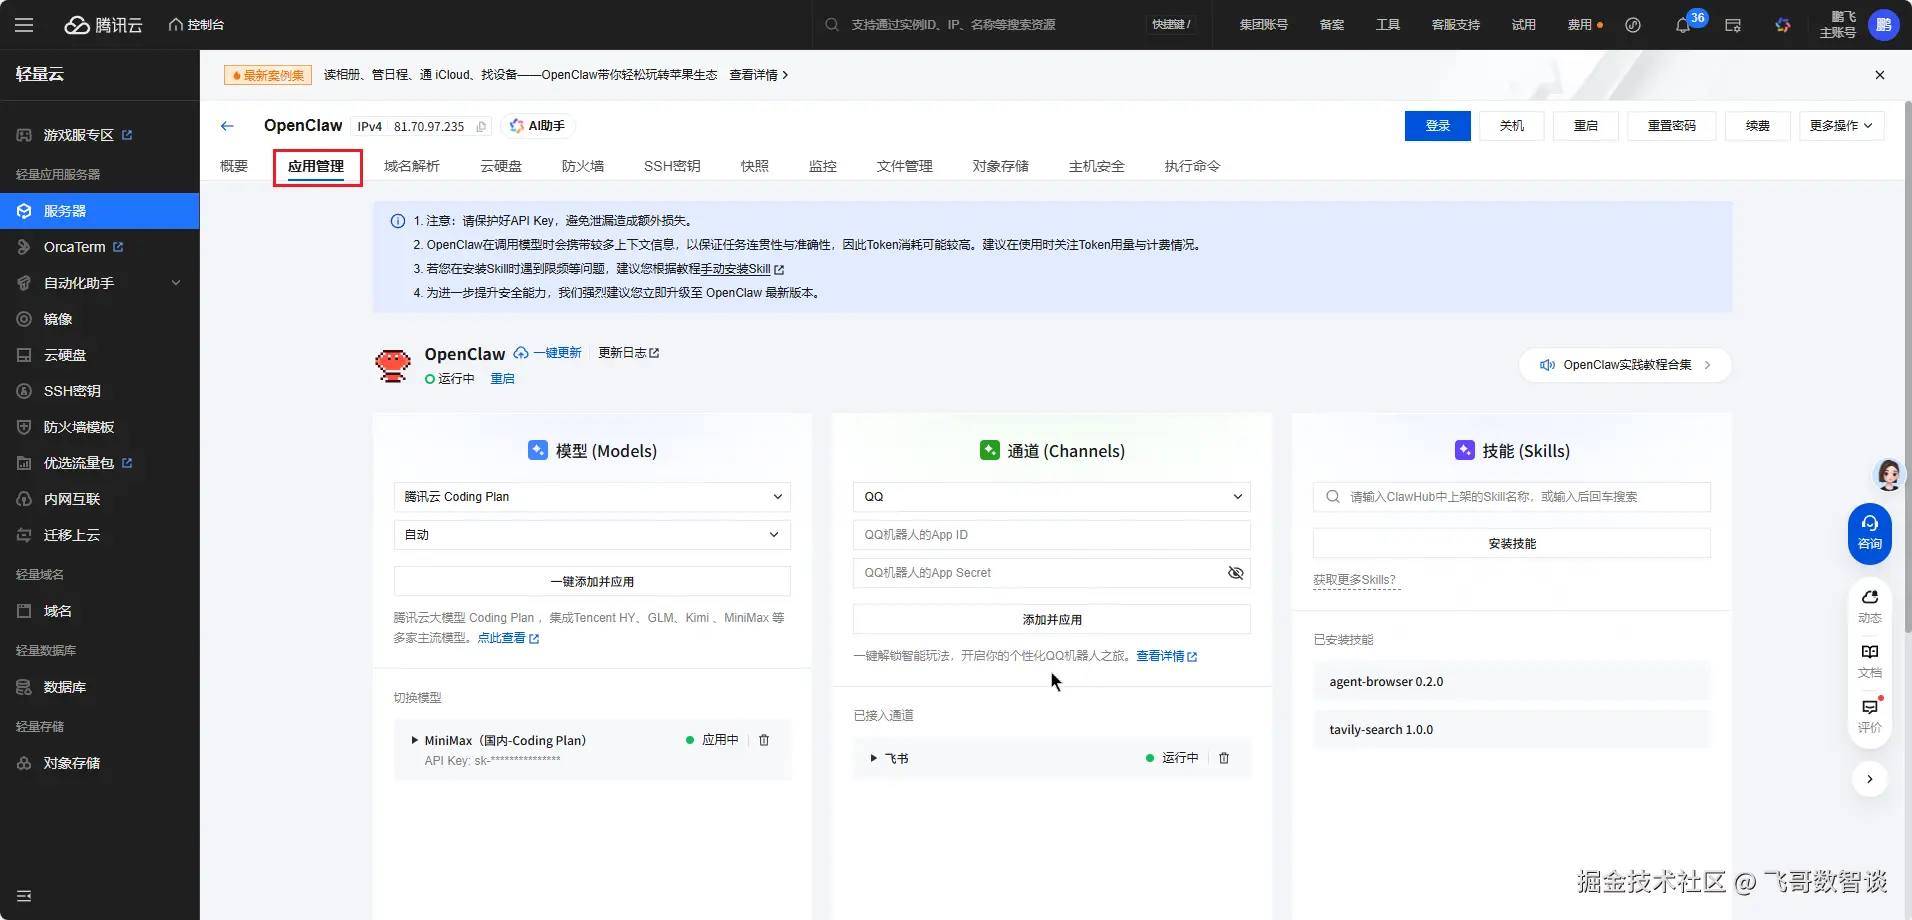Expand the MiniMax model details triangle
Image resolution: width=1912 pixels, height=920 pixels.
point(414,740)
